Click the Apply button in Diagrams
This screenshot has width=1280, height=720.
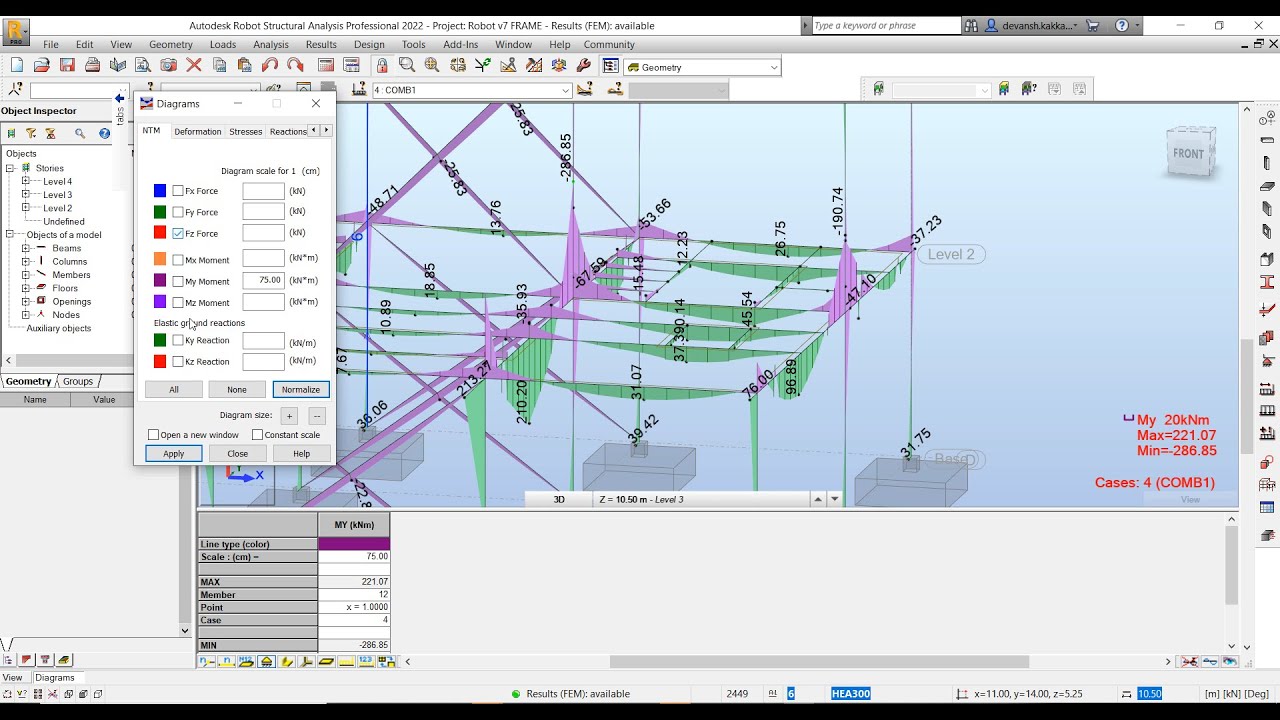coord(174,453)
